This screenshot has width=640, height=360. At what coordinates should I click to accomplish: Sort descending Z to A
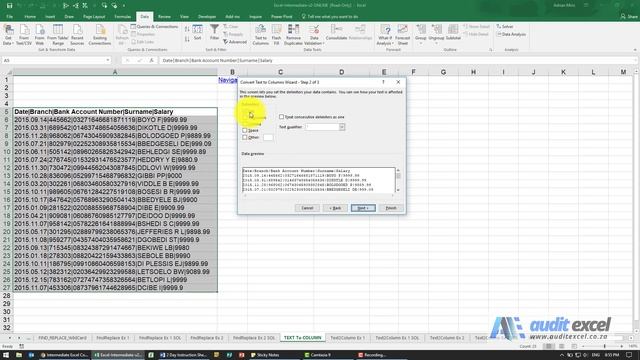pyautogui.click(x=187, y=39)
